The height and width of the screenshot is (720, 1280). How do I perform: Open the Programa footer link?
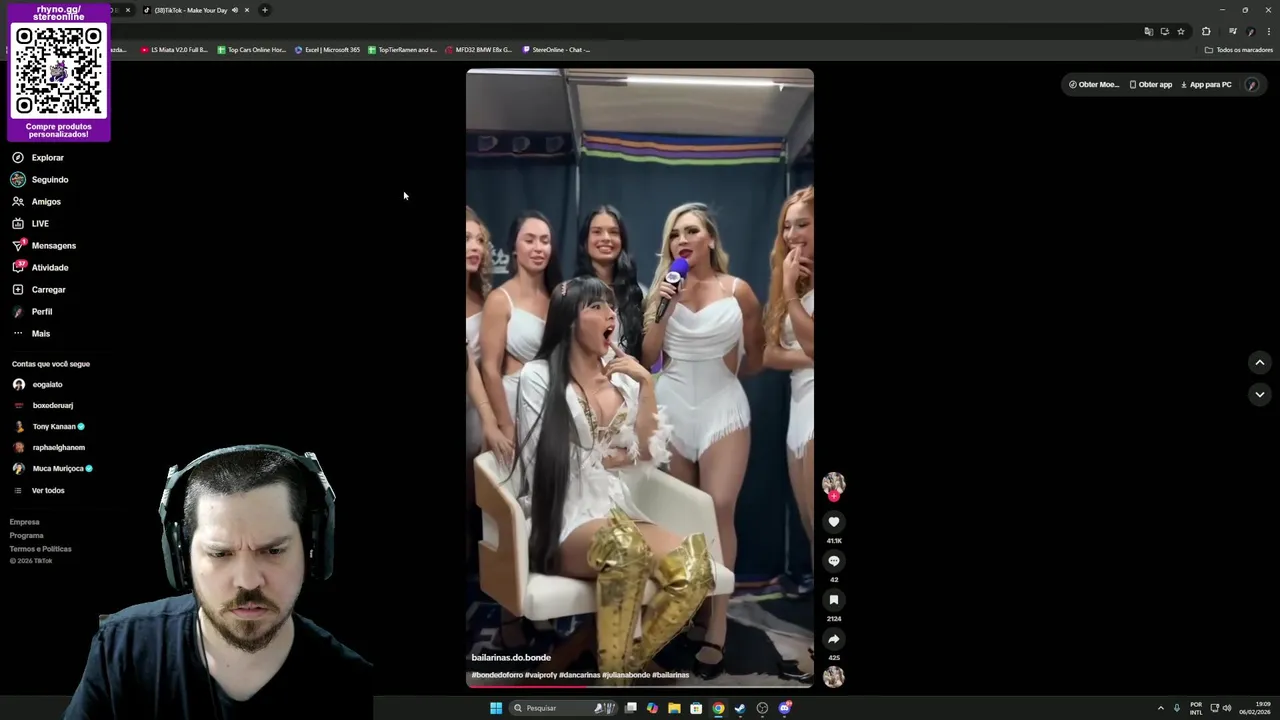pos(27,535)
